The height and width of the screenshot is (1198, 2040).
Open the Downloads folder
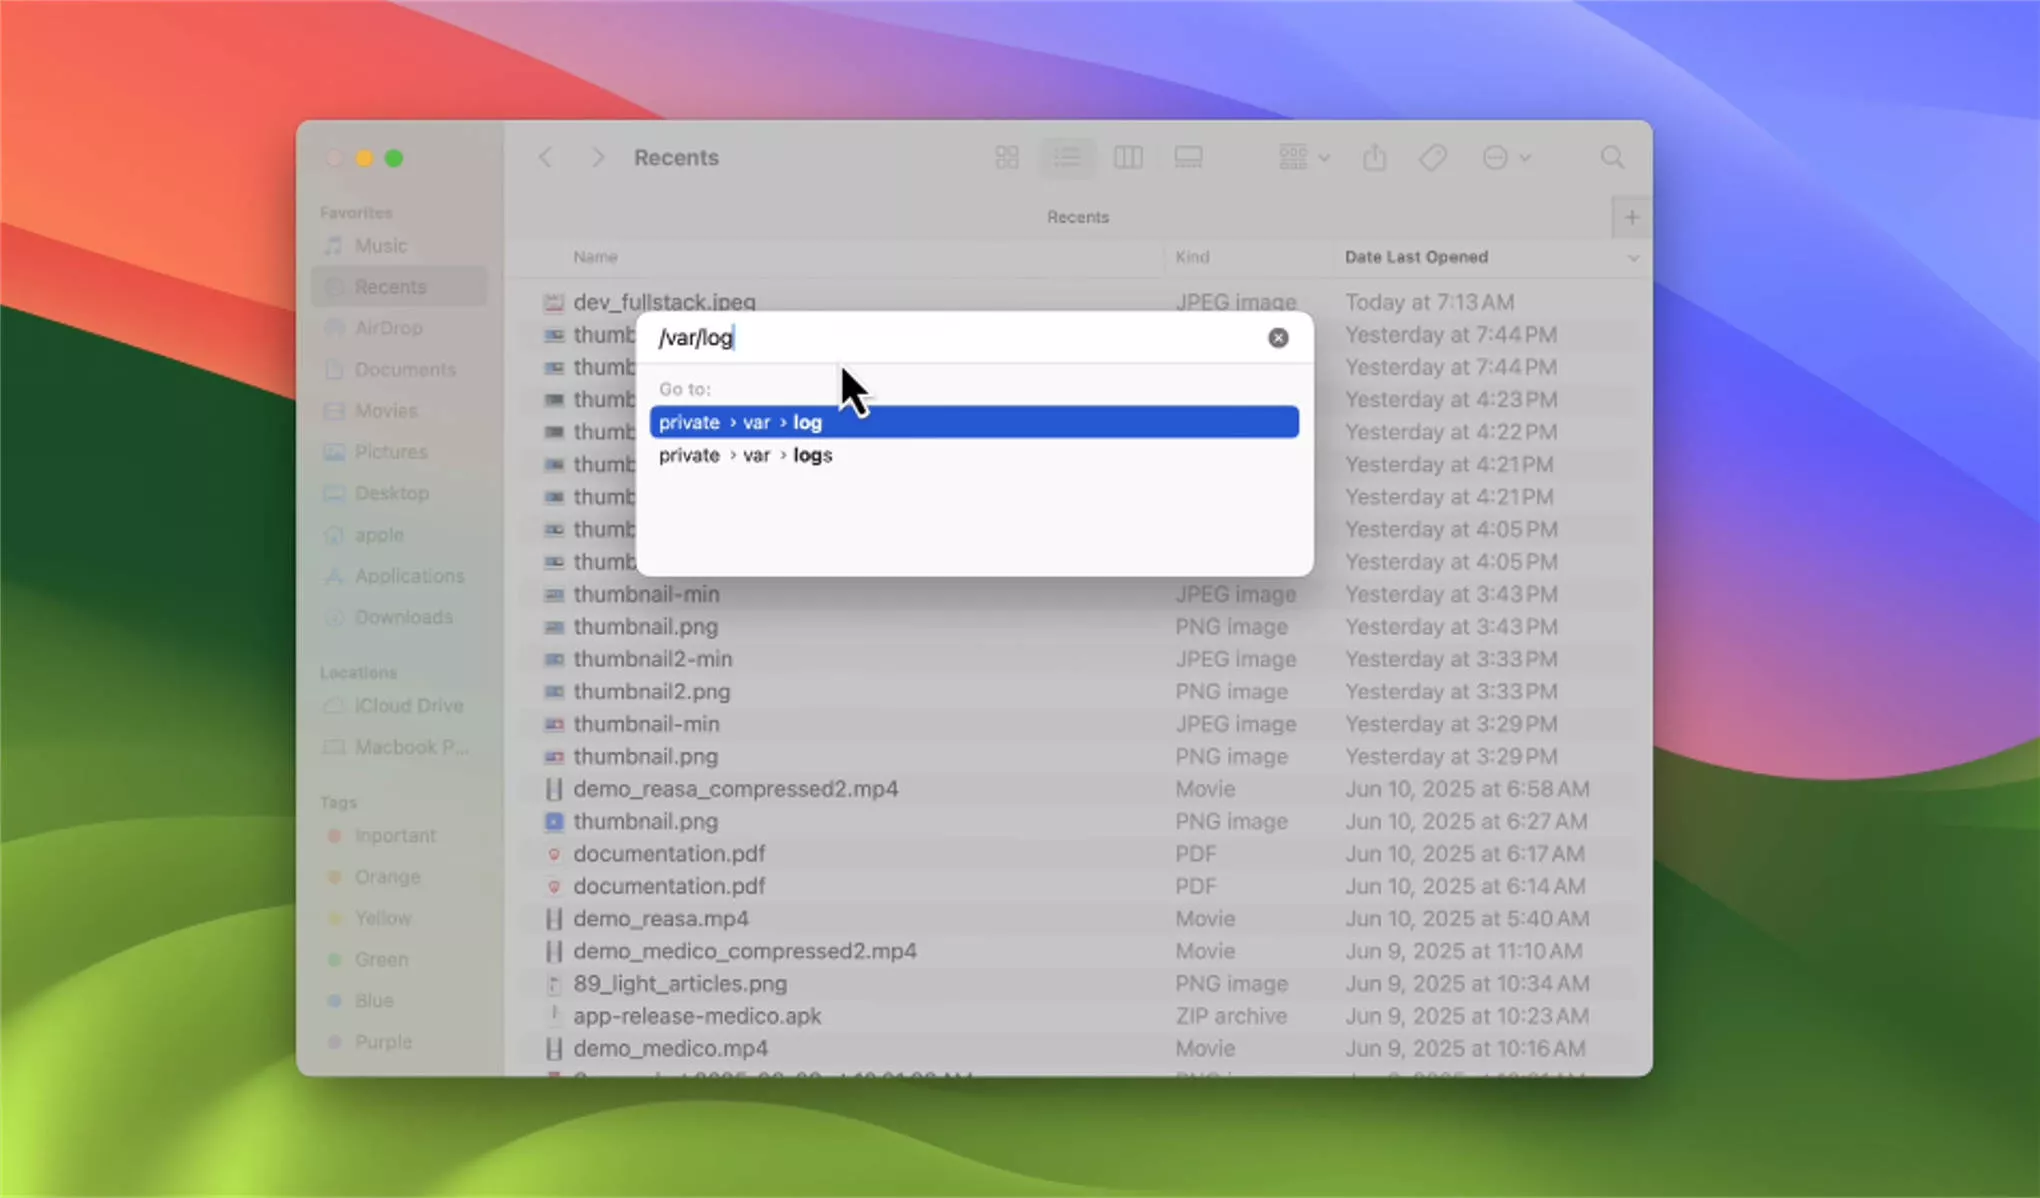click(404, 617)
